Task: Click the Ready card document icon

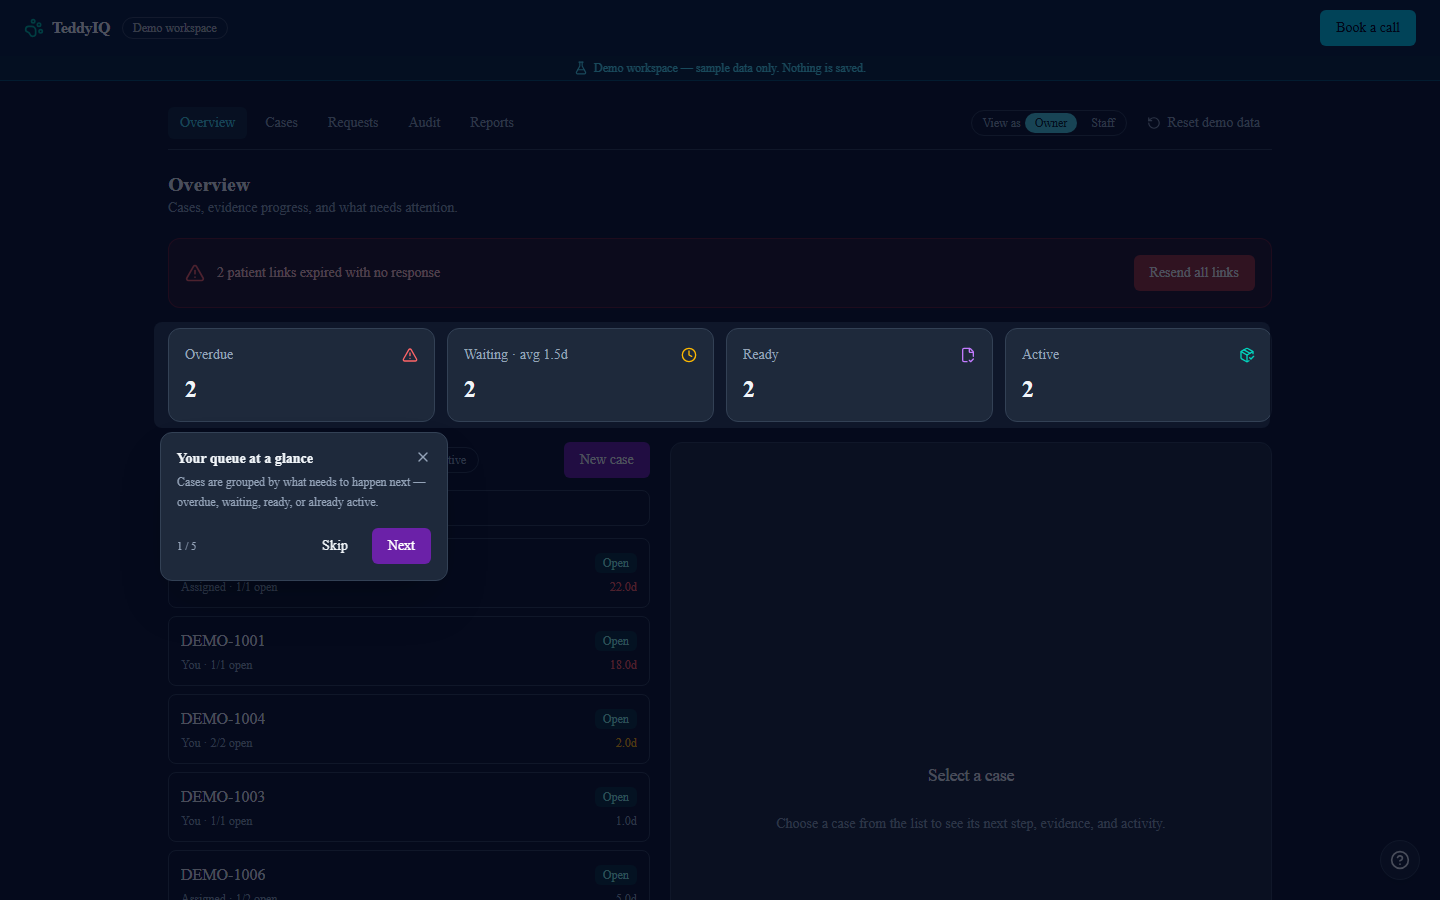Action: (x=968, y=355)
